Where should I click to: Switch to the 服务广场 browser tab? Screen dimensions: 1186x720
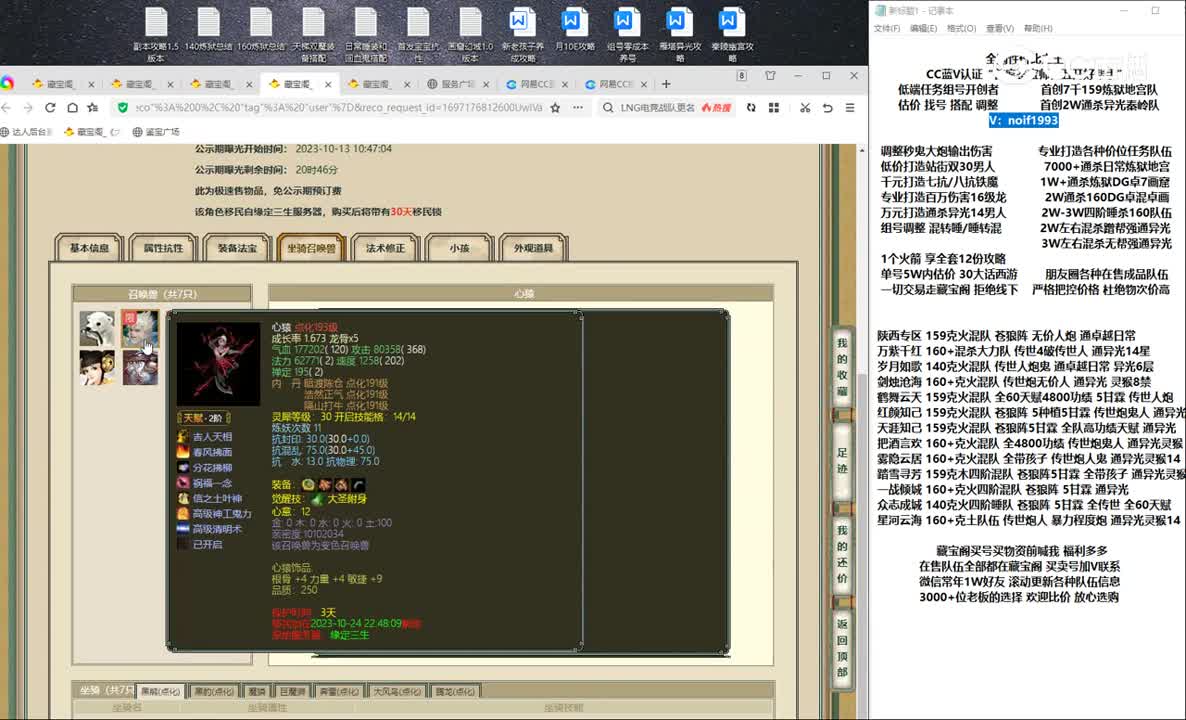tap(456, 84)
